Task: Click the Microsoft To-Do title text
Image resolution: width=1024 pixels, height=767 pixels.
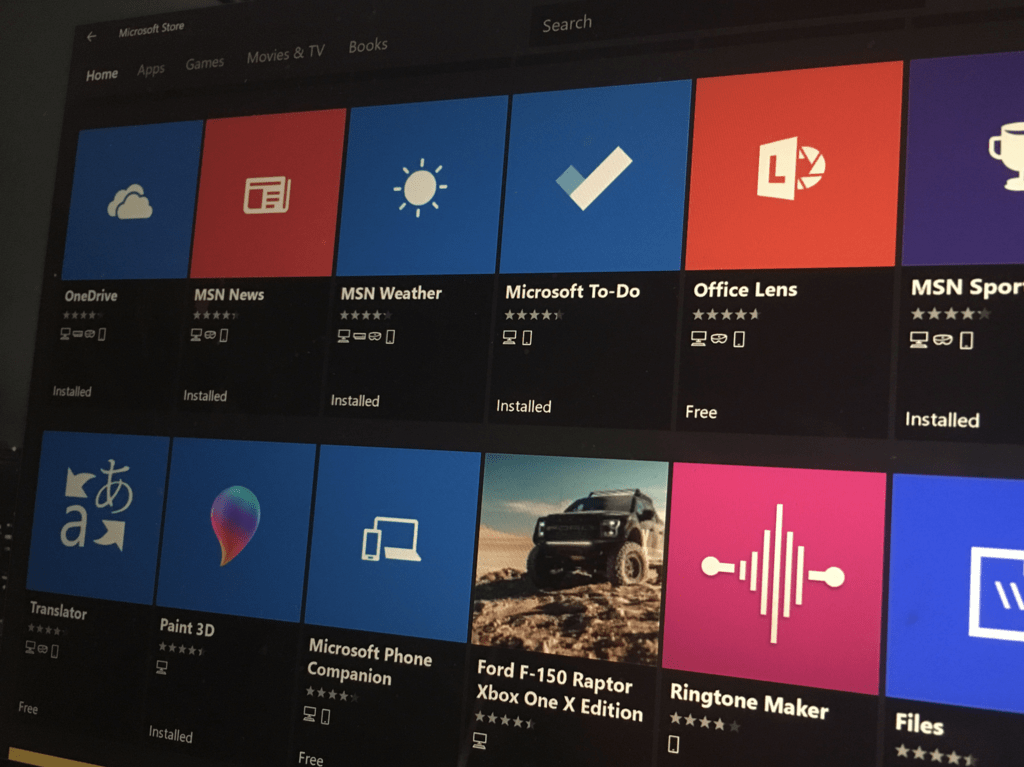Action: 572,292
